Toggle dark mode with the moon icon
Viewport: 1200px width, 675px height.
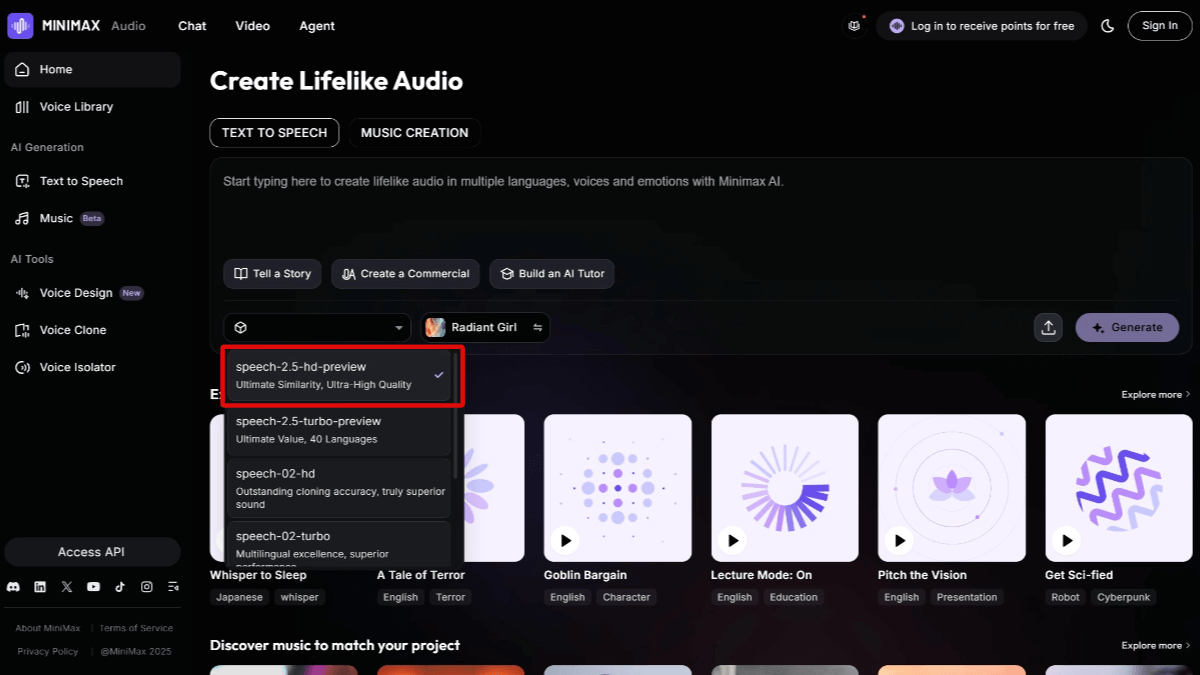[x=1108, y=26]
